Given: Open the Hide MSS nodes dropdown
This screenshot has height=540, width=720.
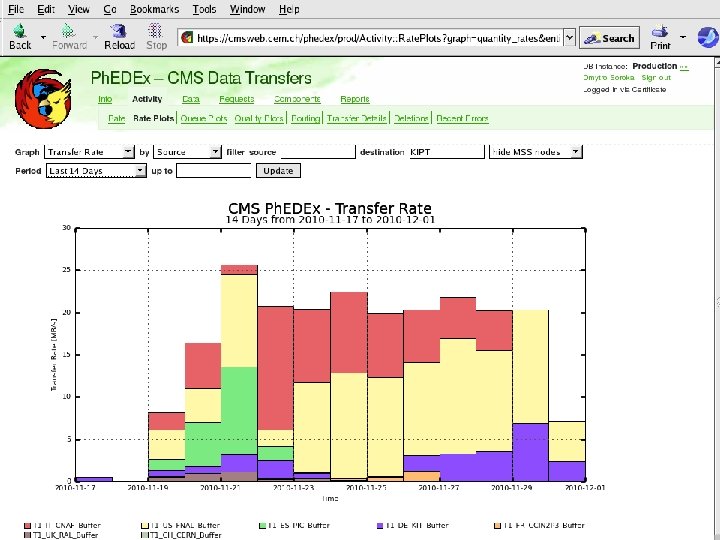Looking at the screenshot, I should (535, 152).
